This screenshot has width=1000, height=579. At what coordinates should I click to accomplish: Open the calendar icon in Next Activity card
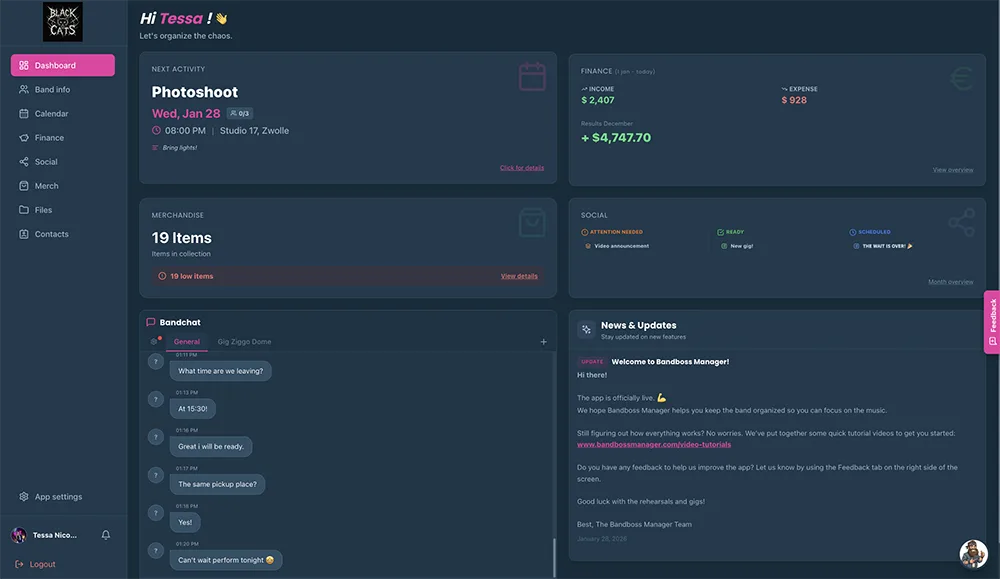point(532,77)
